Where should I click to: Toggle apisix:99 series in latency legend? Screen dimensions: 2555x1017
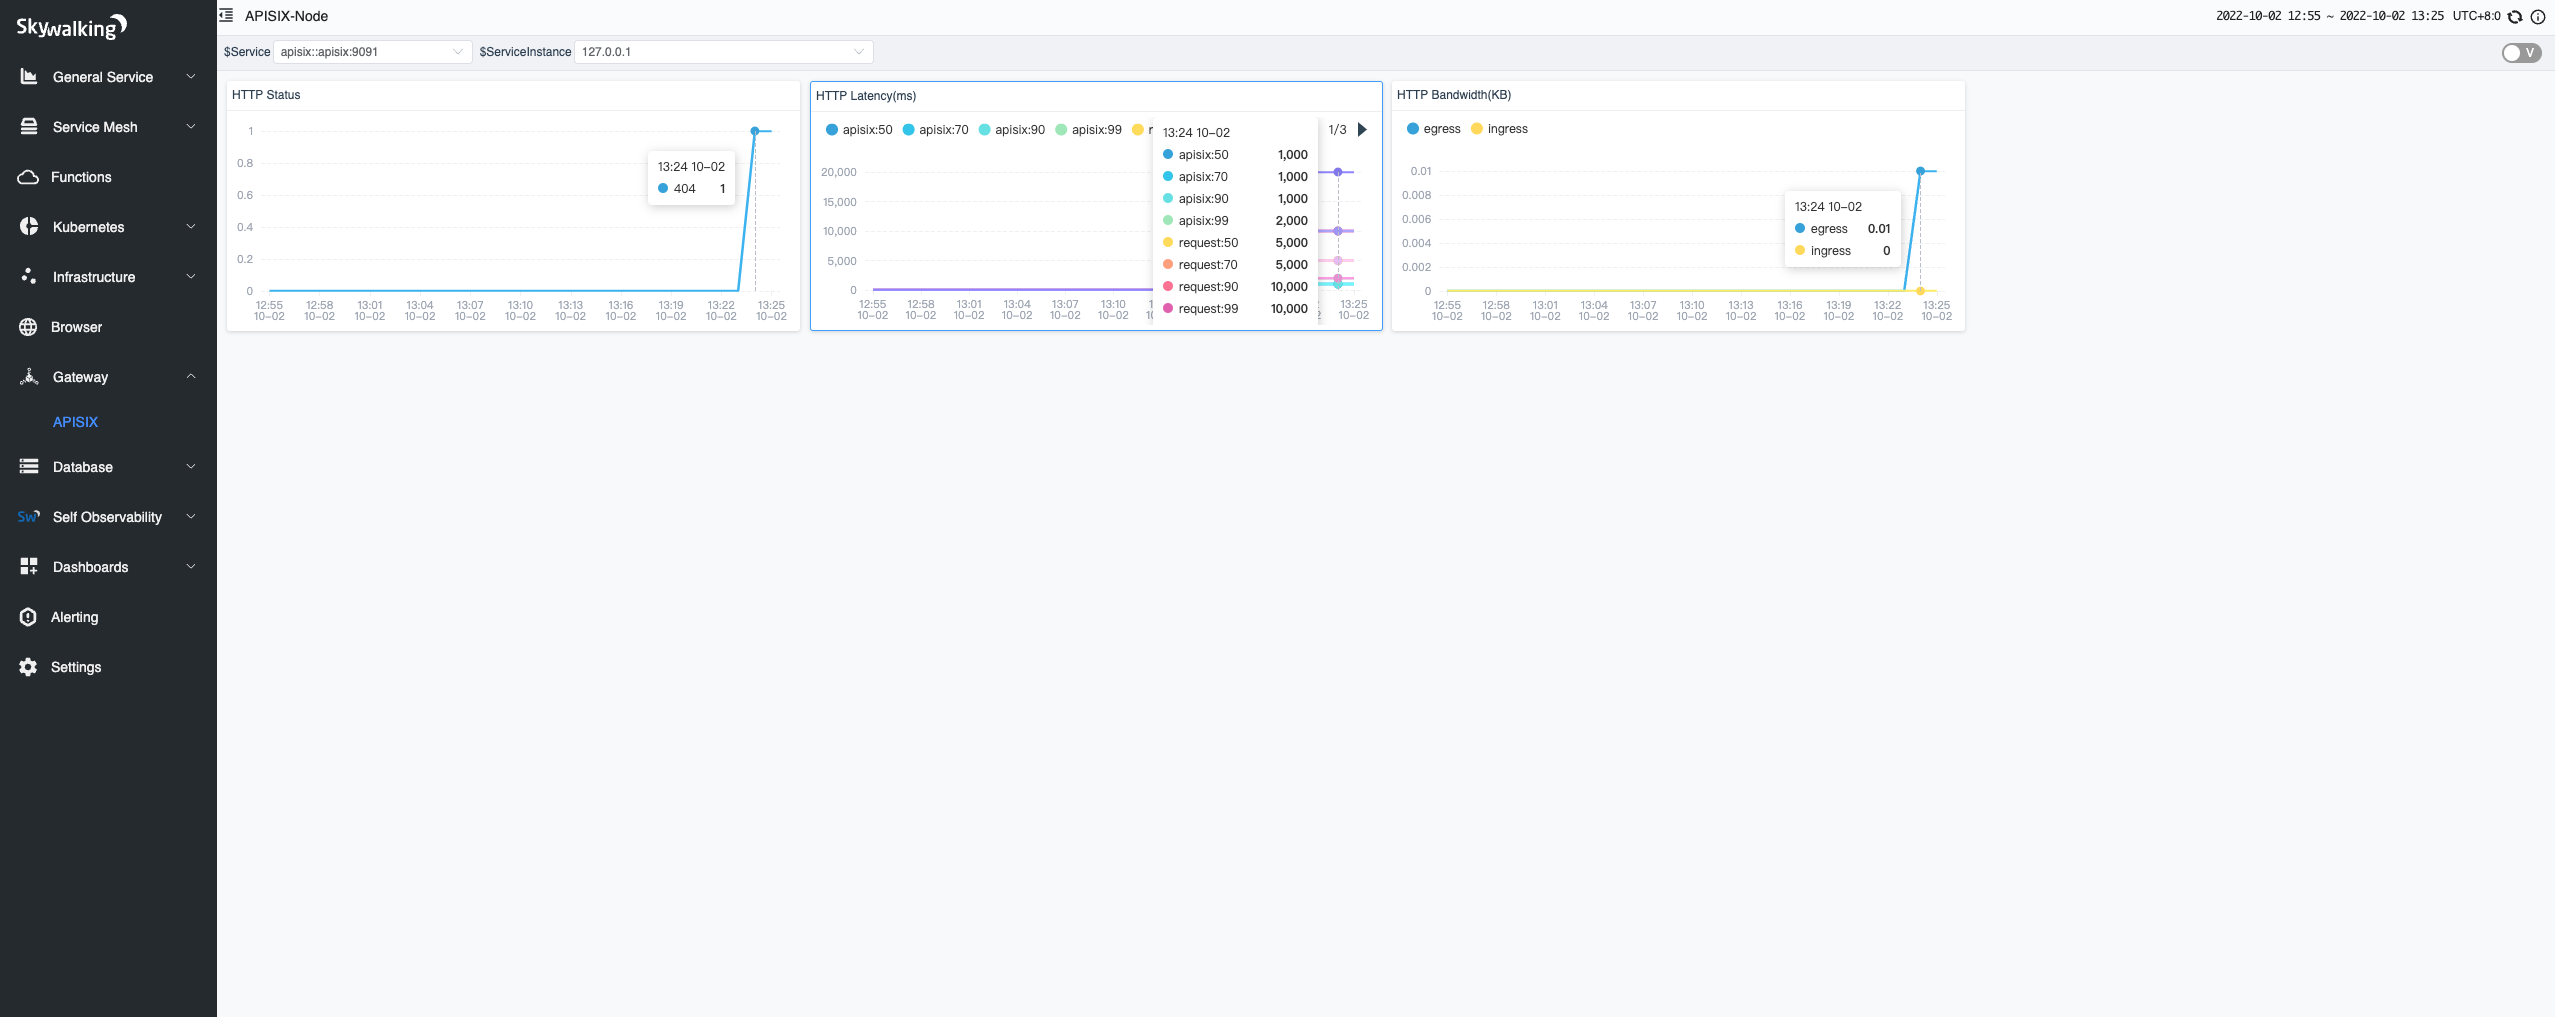point(1089,130)
